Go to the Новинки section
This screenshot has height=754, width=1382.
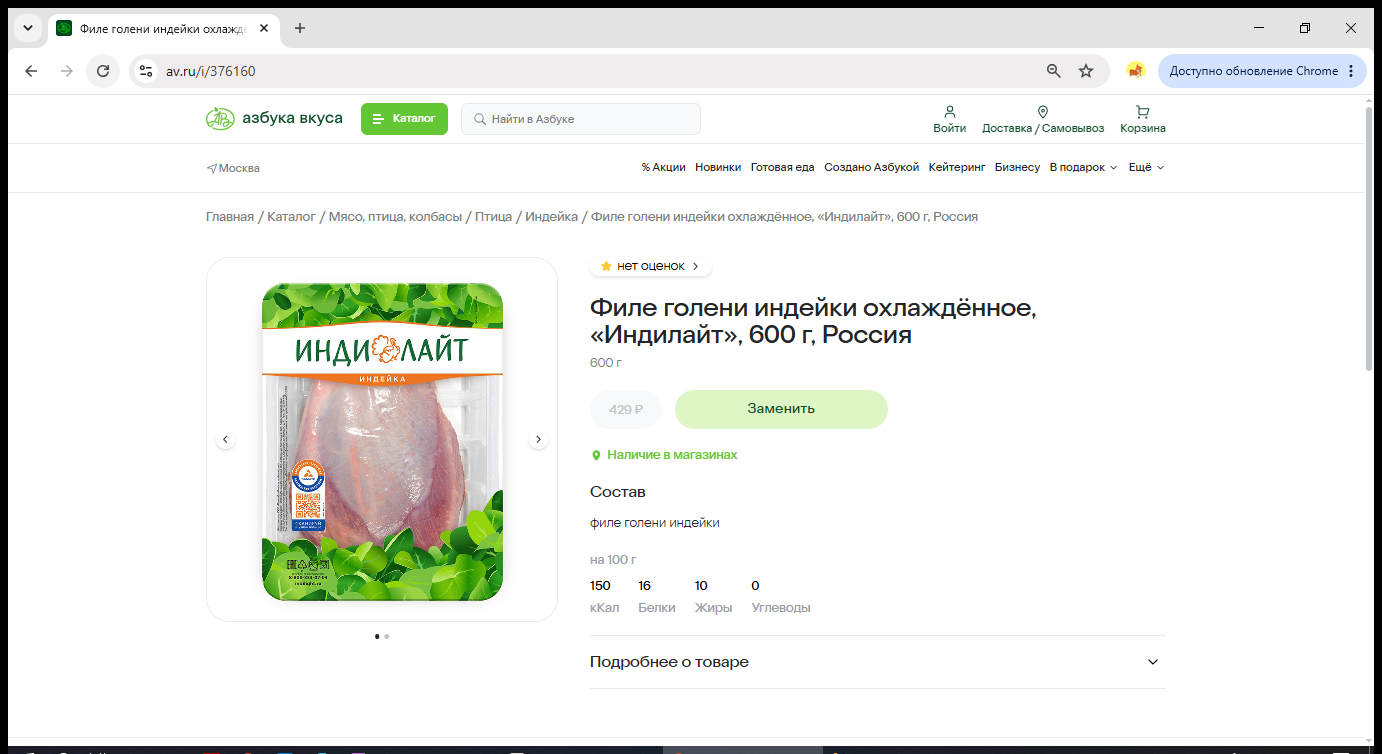pos(718,167)
